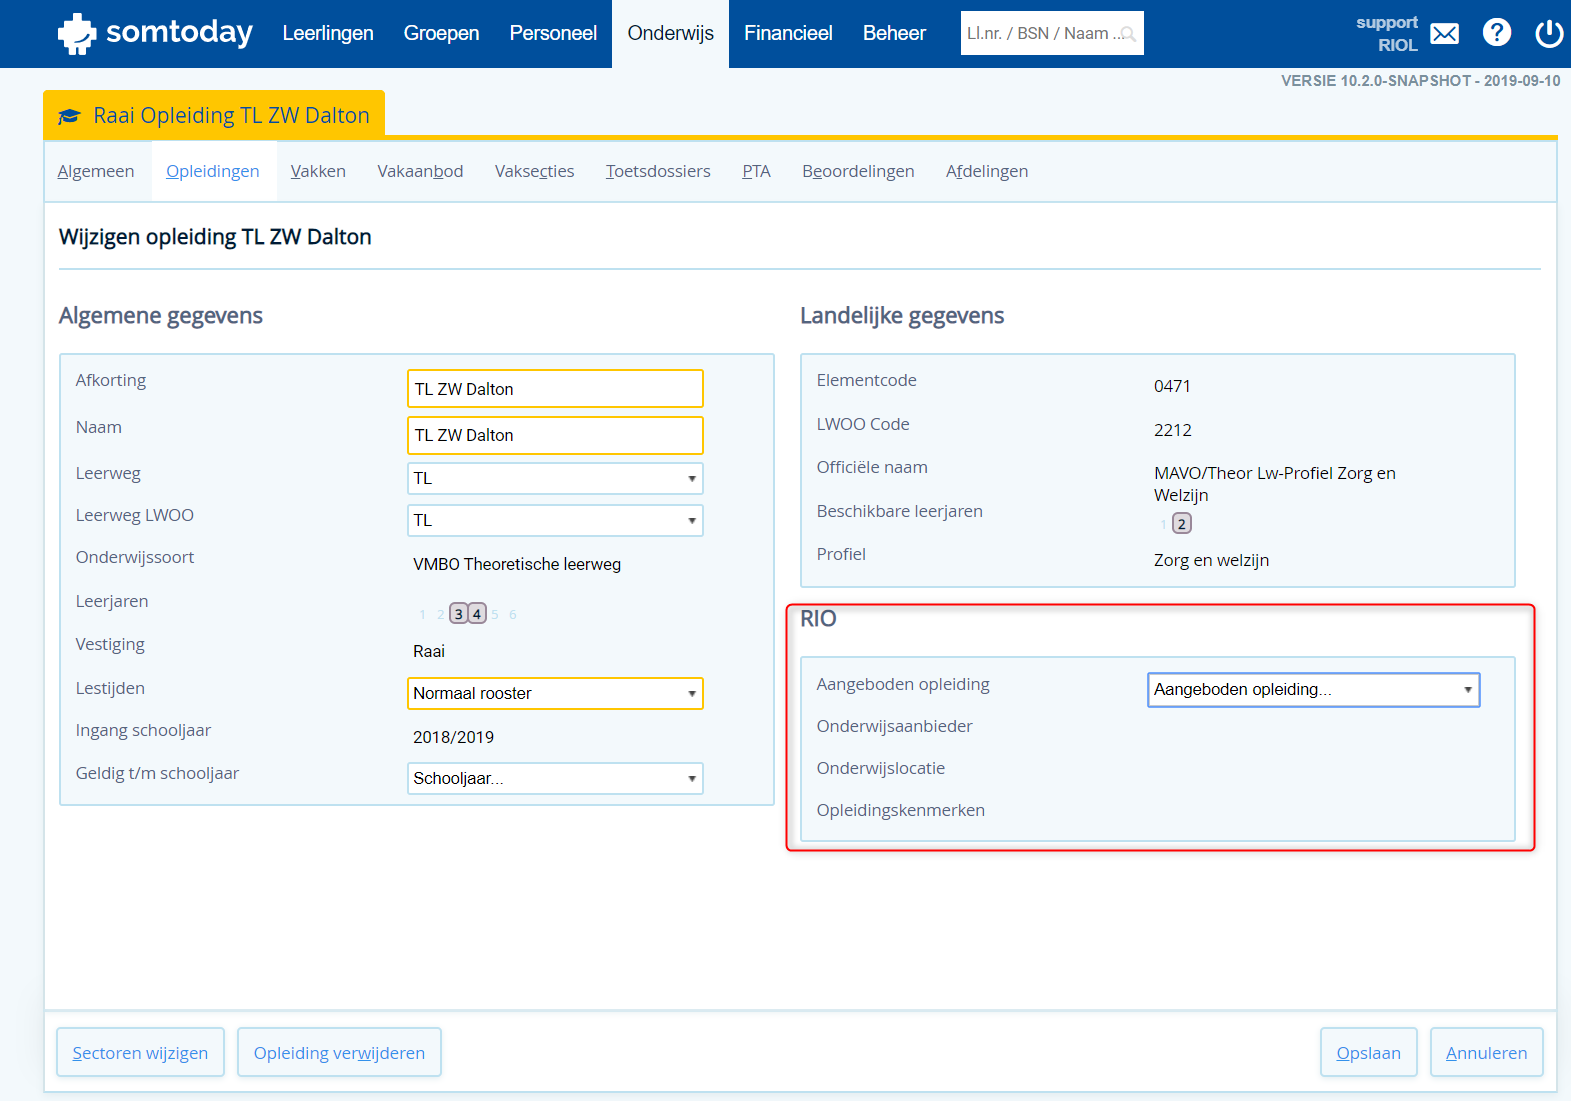Open the Personeel menu
The image size is (1571, 1101).
(x=553, y=34)
